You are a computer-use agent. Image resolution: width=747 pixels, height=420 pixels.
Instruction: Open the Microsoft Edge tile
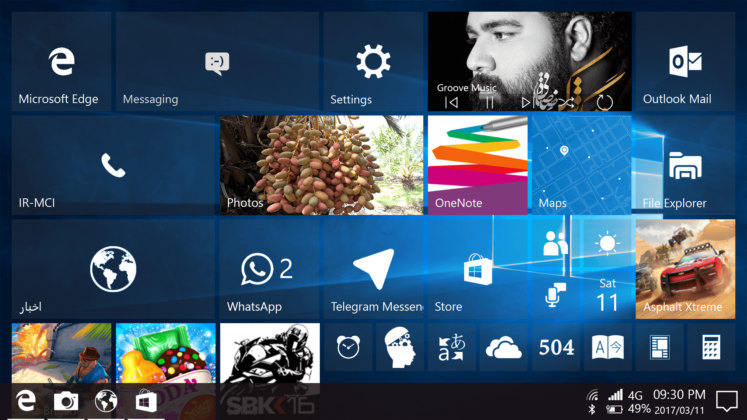pyautogui.click(x=61, y=61)
